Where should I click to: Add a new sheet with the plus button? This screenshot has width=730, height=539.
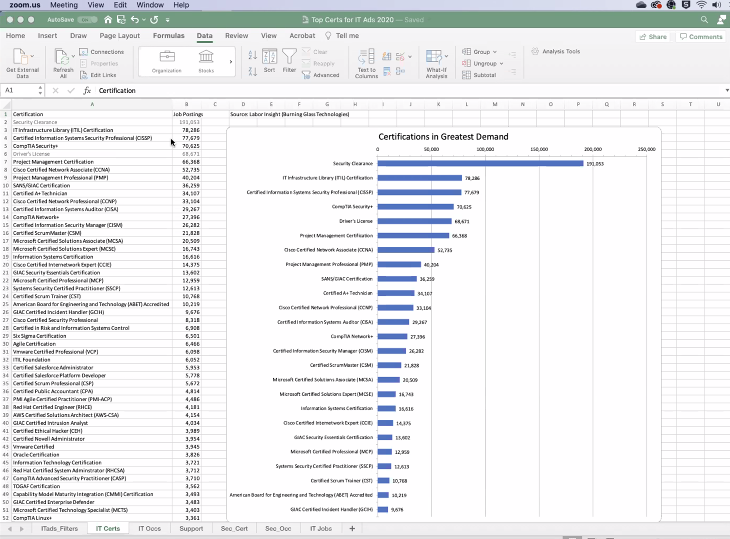click(352, 528)
